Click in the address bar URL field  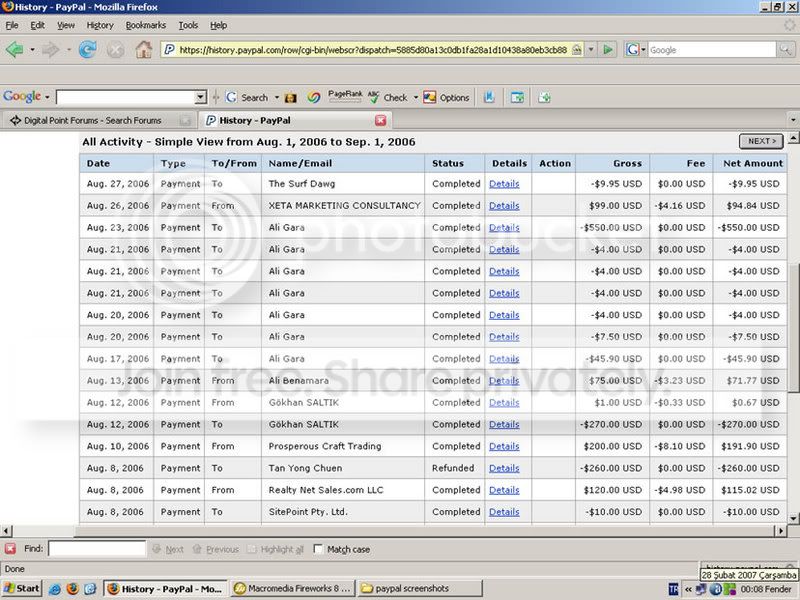(x=373, y=49)
